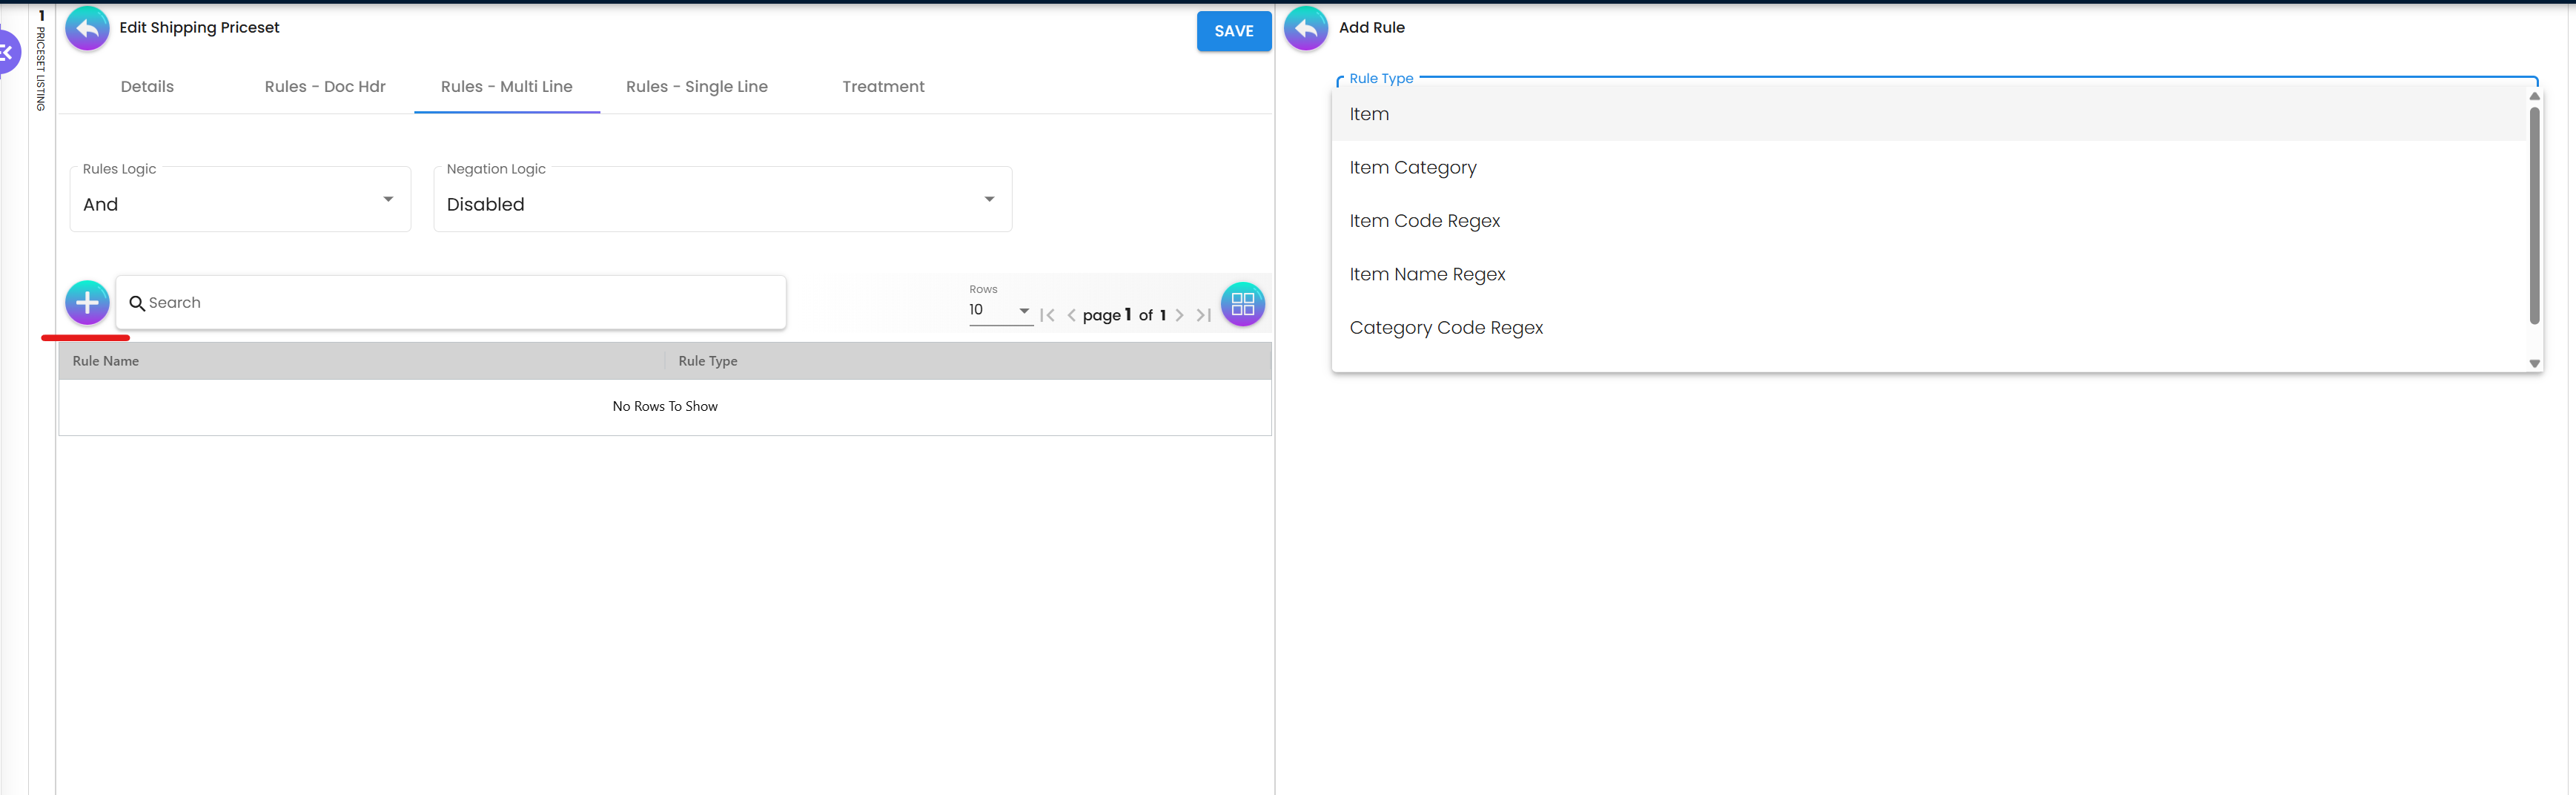Image resolution: width=2576 pixels, height=795 pixels.
Task: Select Item Code Regex rule type
Action: click(x=1425, y=221)
